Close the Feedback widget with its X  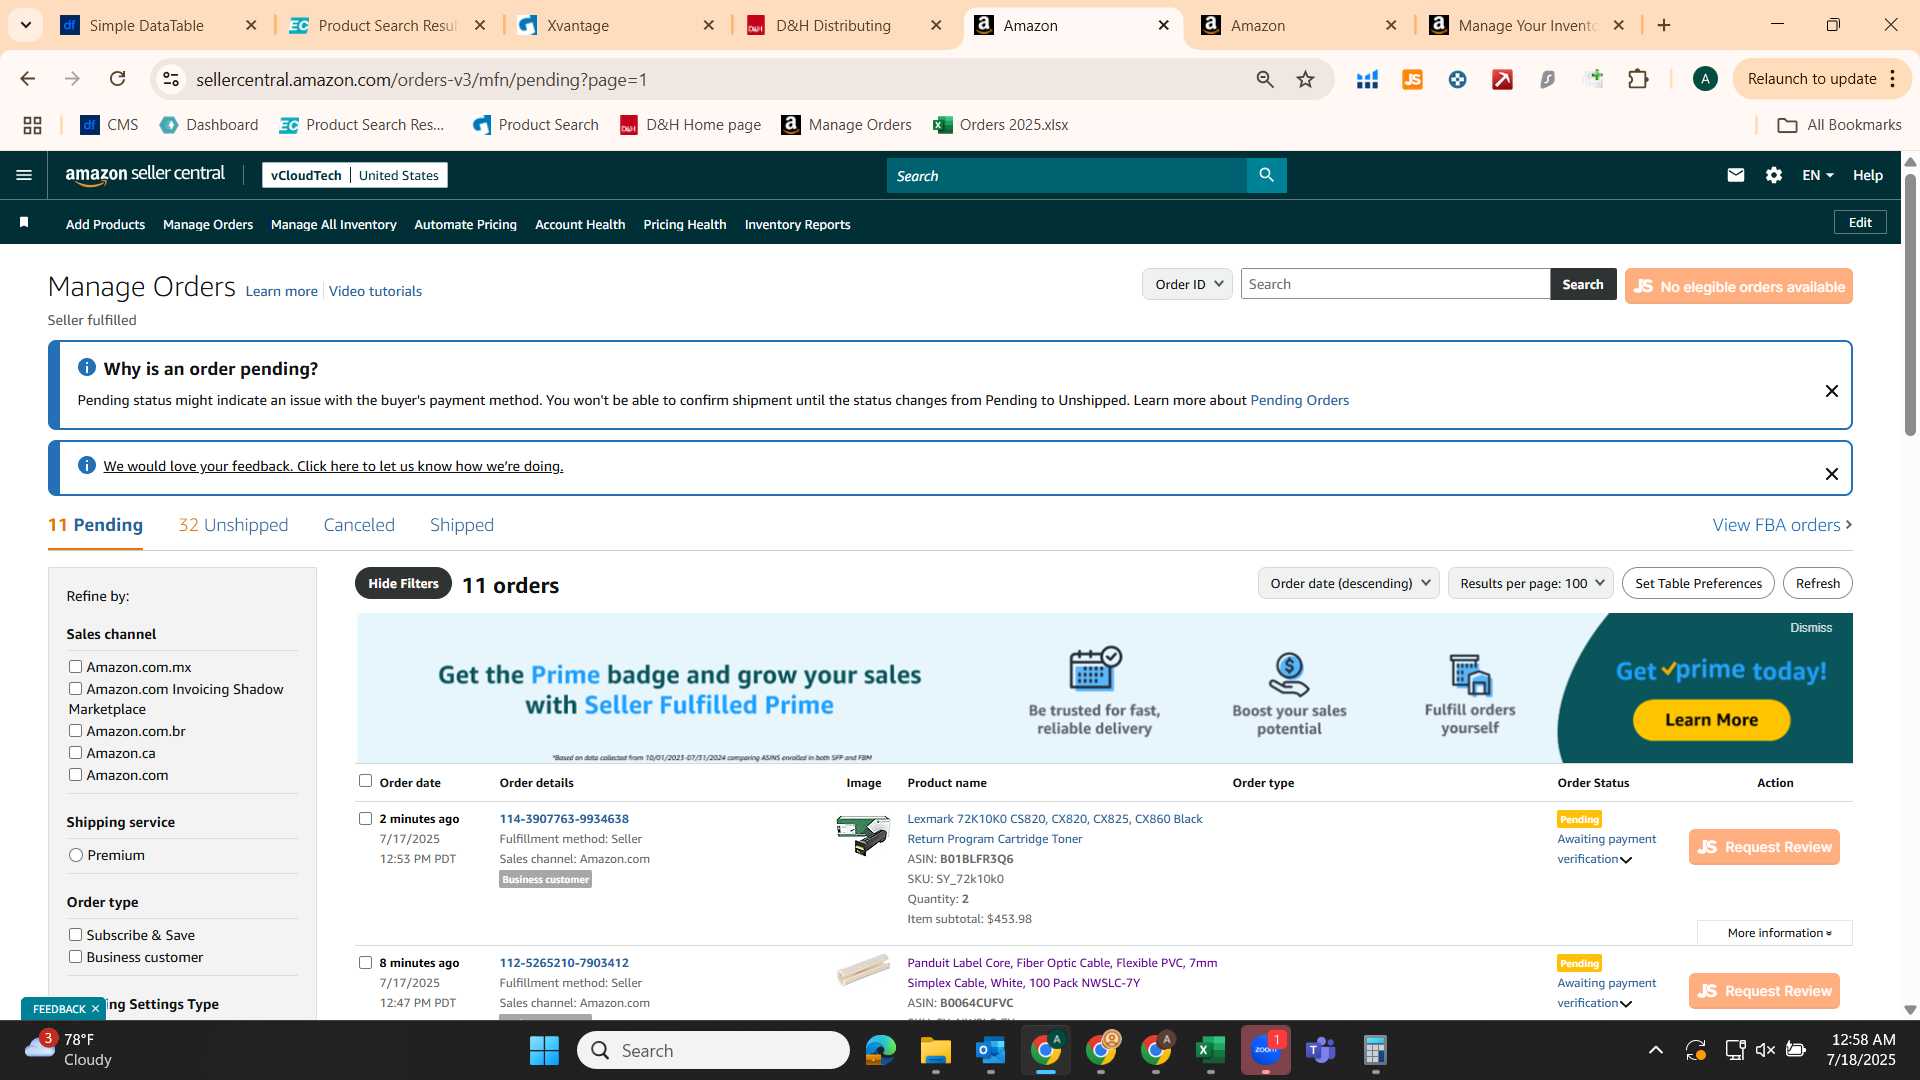click(x=95, y=1009)
